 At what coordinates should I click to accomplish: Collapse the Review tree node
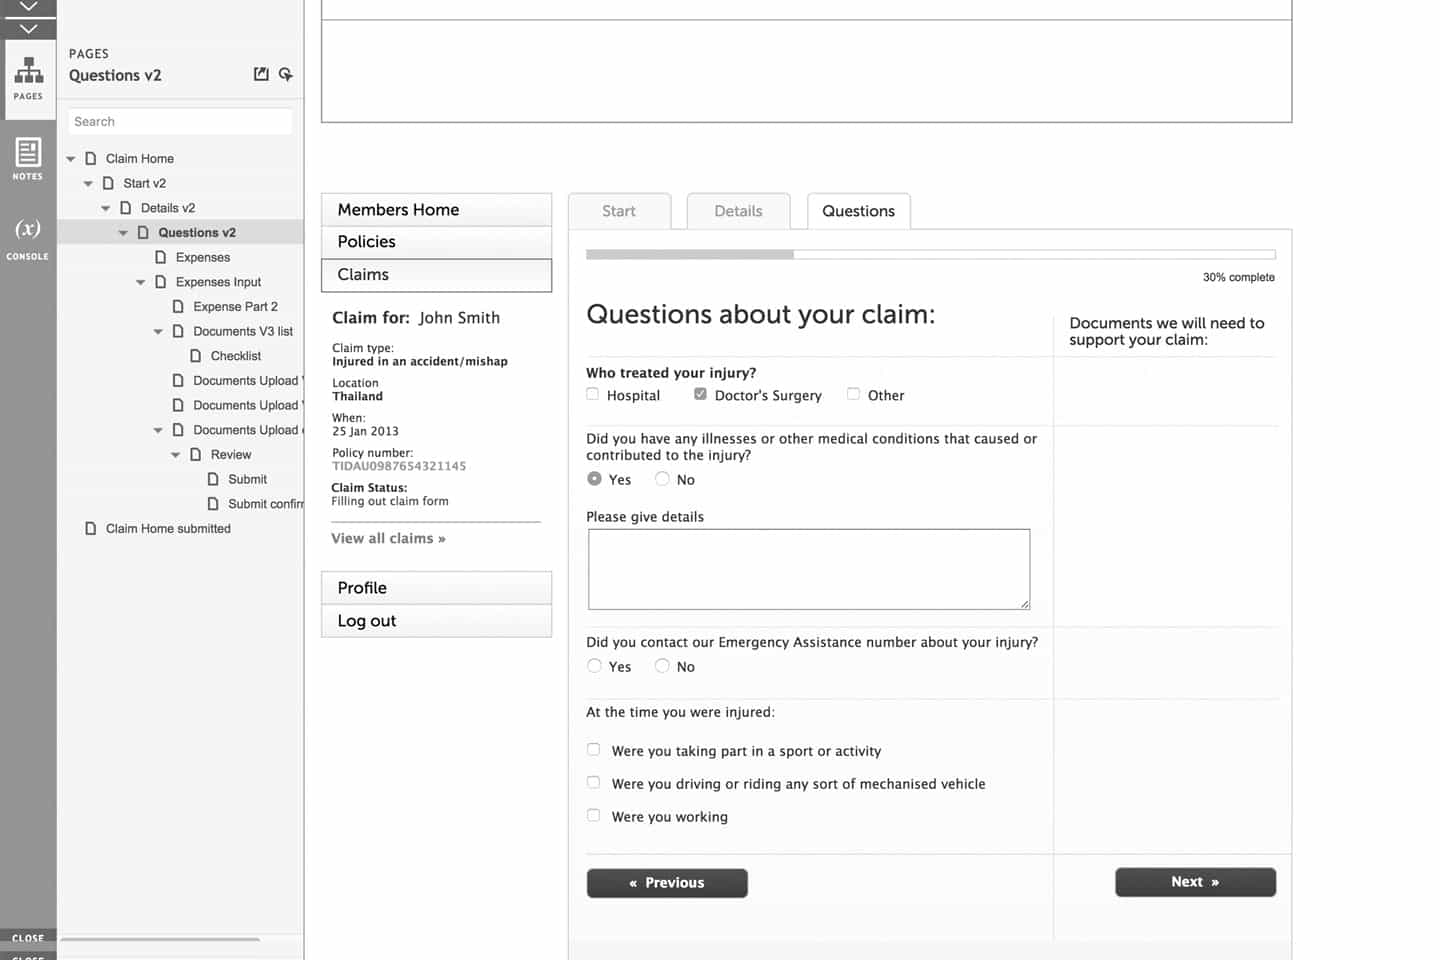pos(176,455)
